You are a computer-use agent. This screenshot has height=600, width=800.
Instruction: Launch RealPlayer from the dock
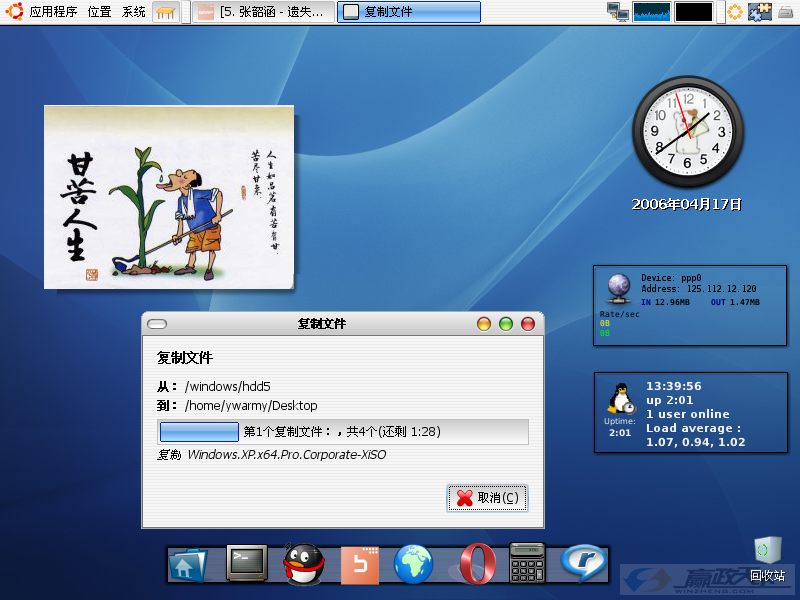click(x=584, y=563)
